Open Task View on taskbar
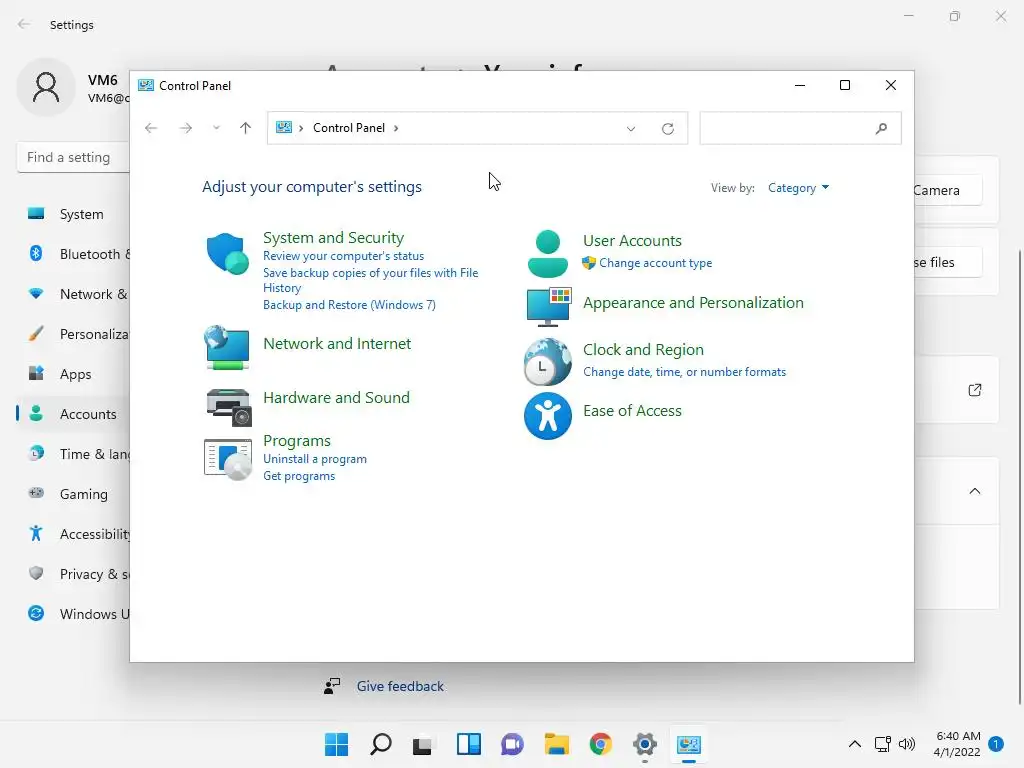 coord(423,744)
